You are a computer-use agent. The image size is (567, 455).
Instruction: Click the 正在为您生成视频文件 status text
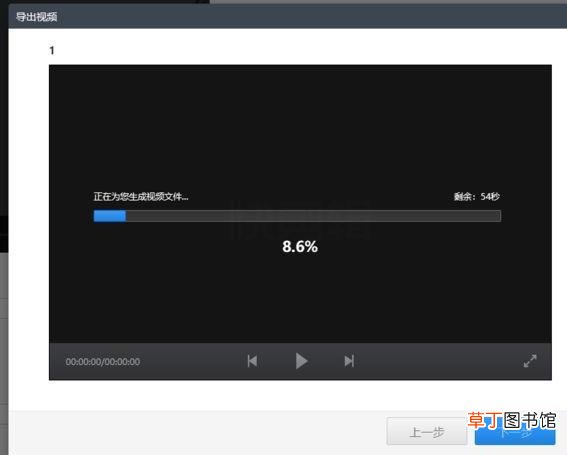(141, 197)
